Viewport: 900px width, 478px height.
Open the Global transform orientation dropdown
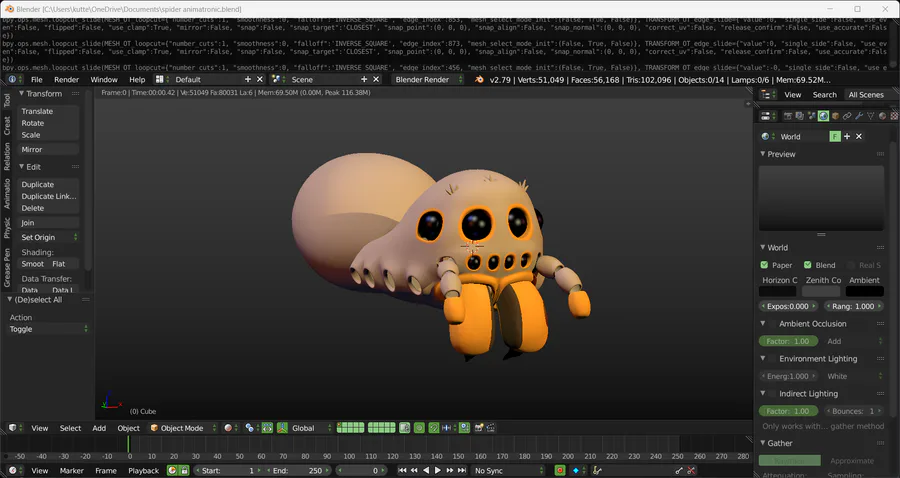tap(311, 428)
